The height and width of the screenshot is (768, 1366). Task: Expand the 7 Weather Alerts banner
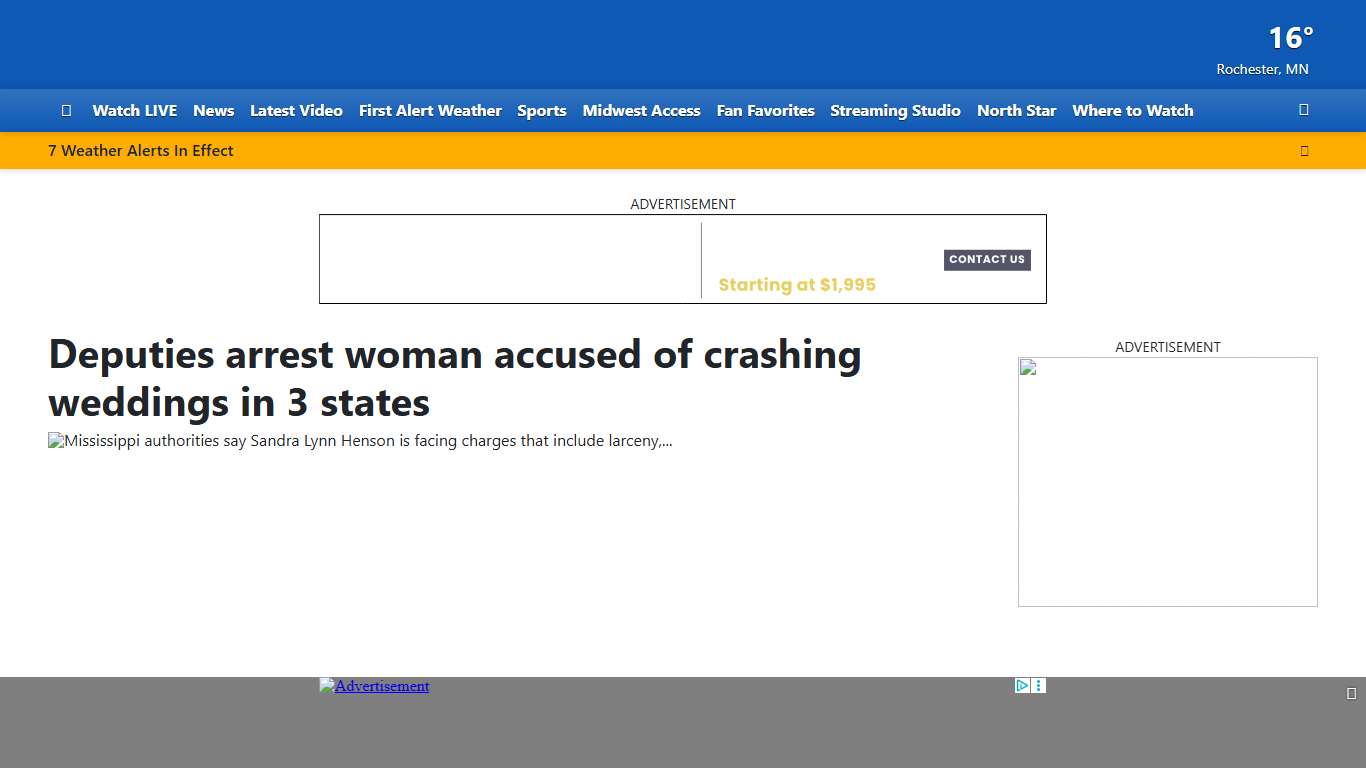click(140, 150)
